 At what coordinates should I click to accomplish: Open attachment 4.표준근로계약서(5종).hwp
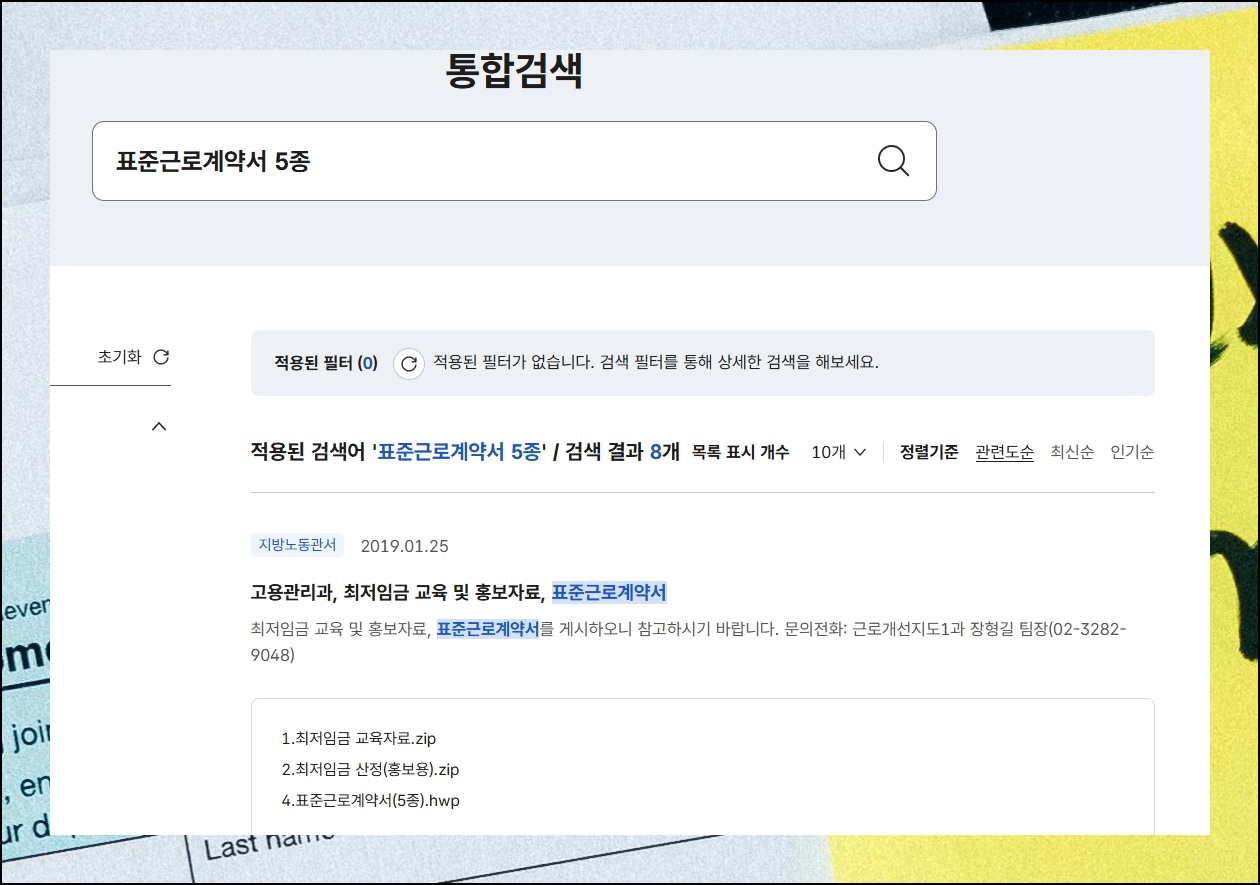[371, 800]
